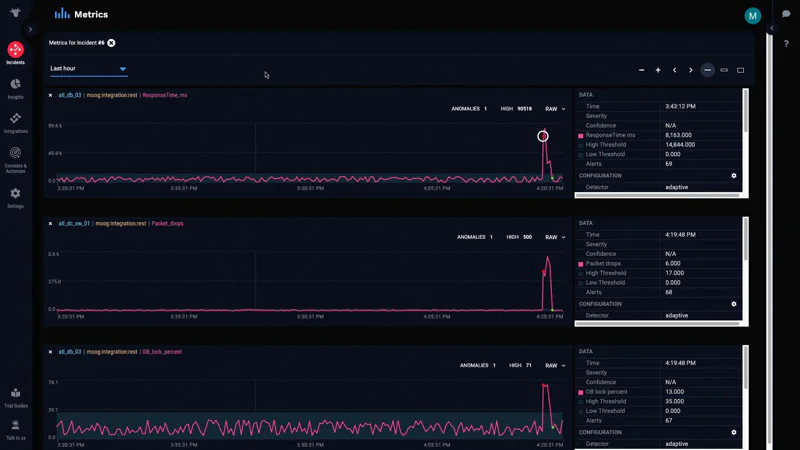
Task: Open the Last hour time range dropdown
Action: [x=89, y=69]
